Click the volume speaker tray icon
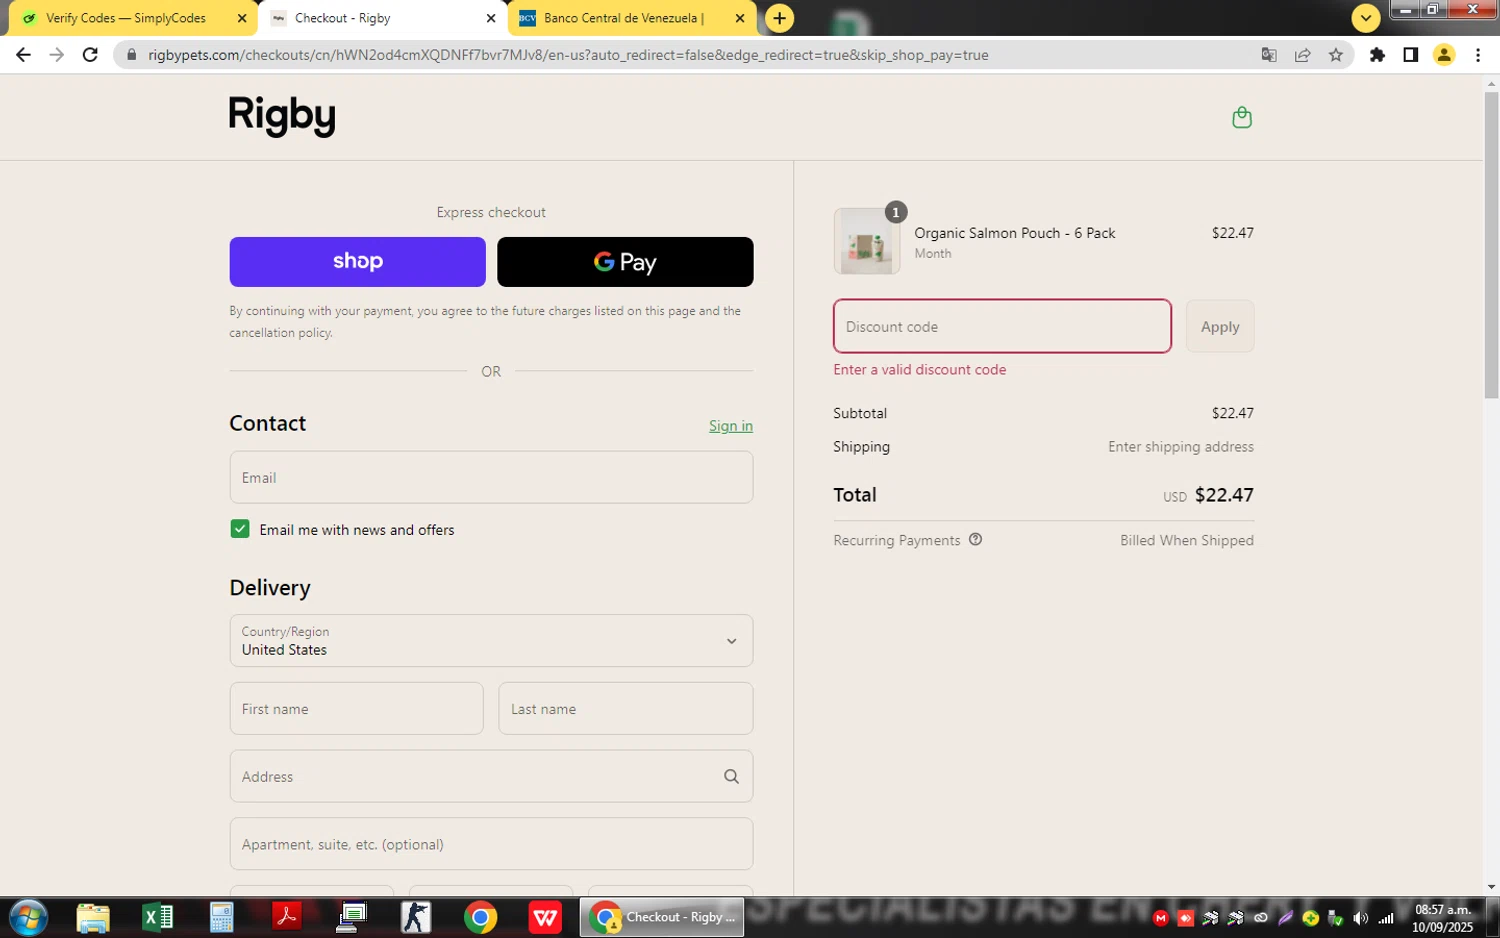 click(x=1360, y=918)
